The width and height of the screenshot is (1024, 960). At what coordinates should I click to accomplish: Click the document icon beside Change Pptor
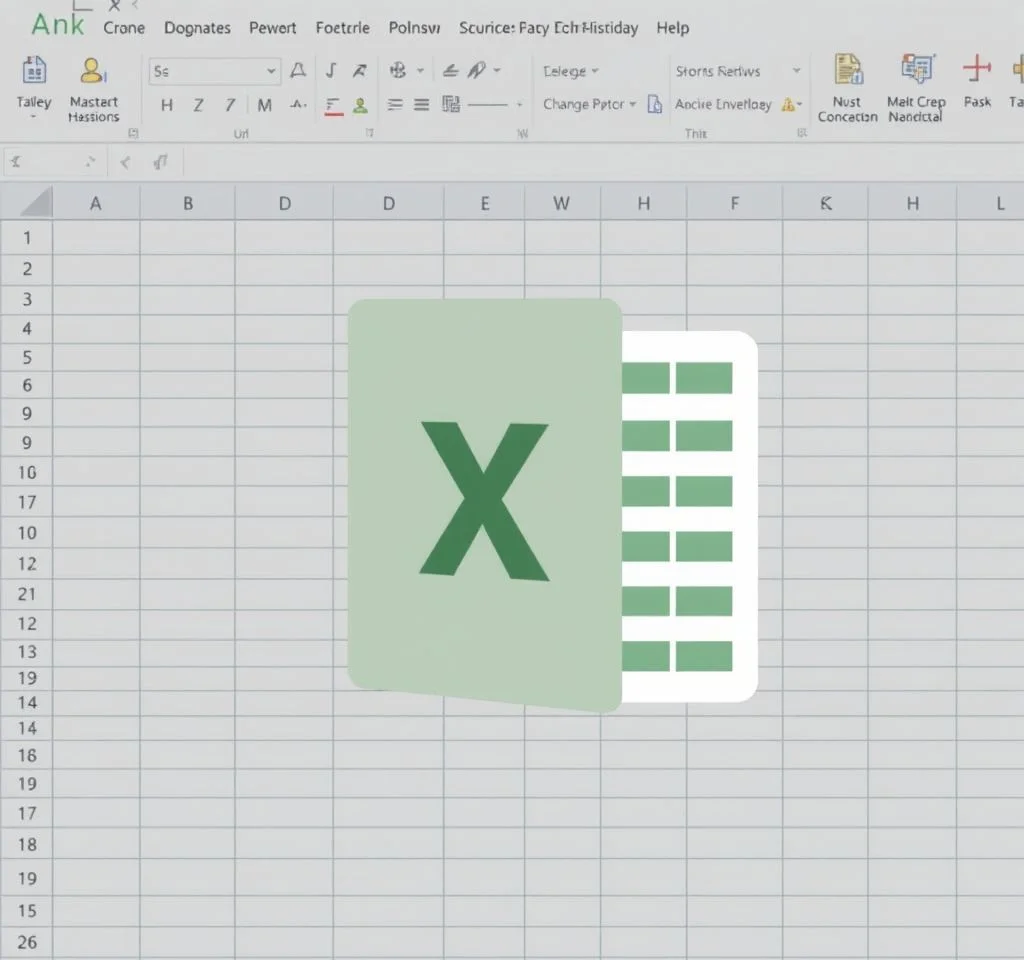click(654, 104)
